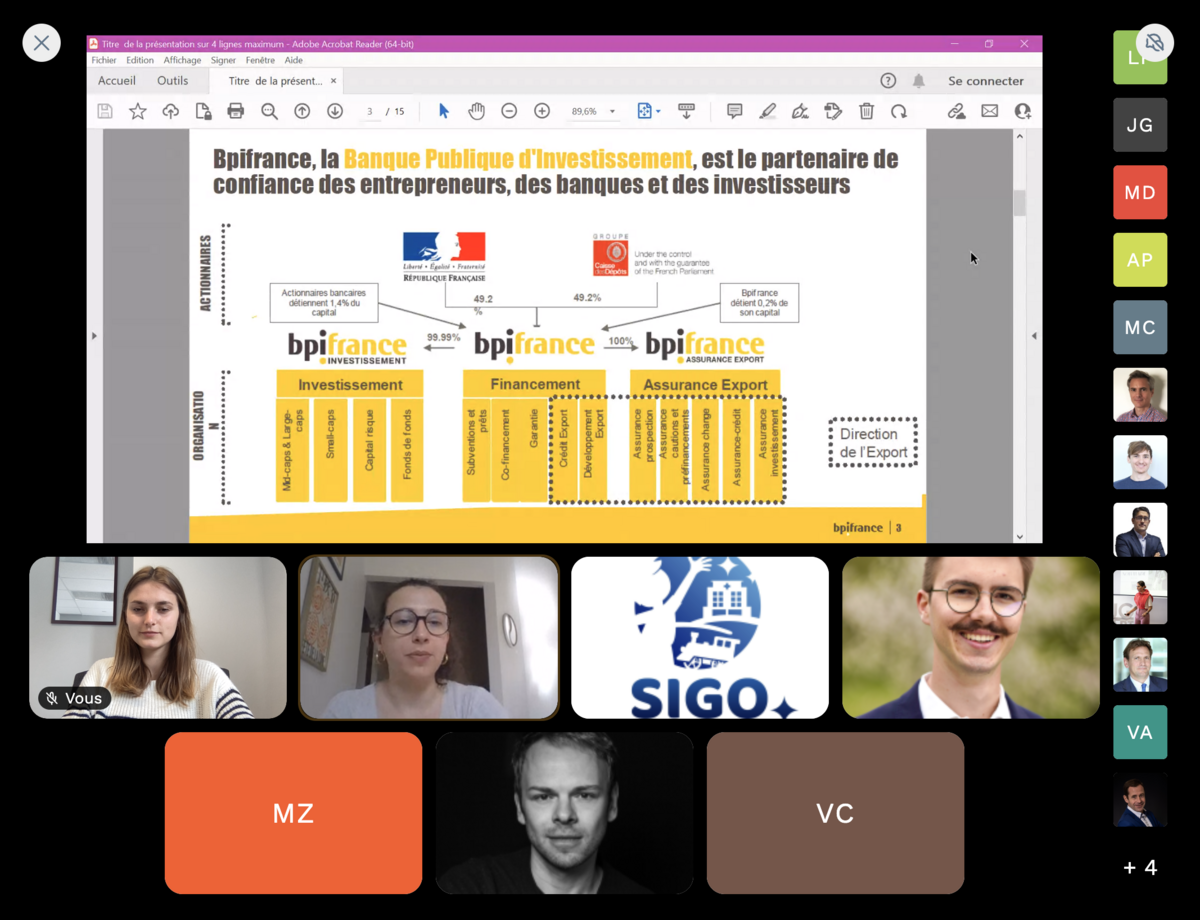Open the 89,6% zoom level dropdown
Screen dimensions: 1200x920
pyautogui.click(x=612, y=112)
